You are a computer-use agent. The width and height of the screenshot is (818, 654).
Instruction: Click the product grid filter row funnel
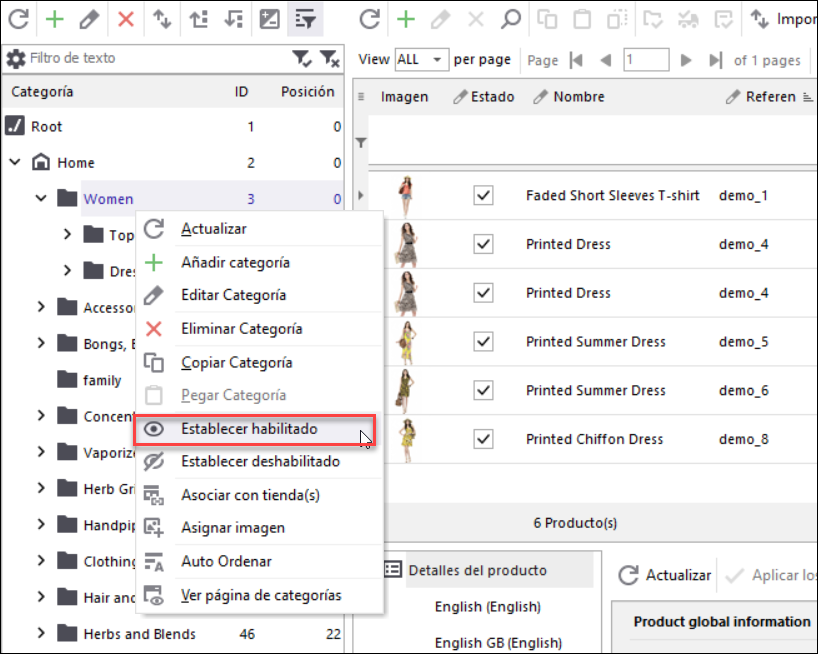click(360, 142)
